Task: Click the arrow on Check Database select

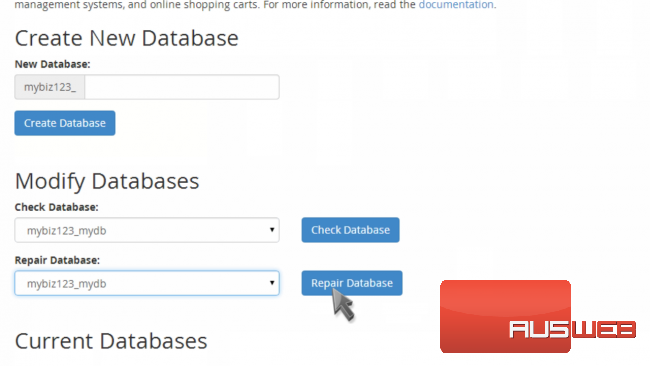Action: (x=272, y=230)
